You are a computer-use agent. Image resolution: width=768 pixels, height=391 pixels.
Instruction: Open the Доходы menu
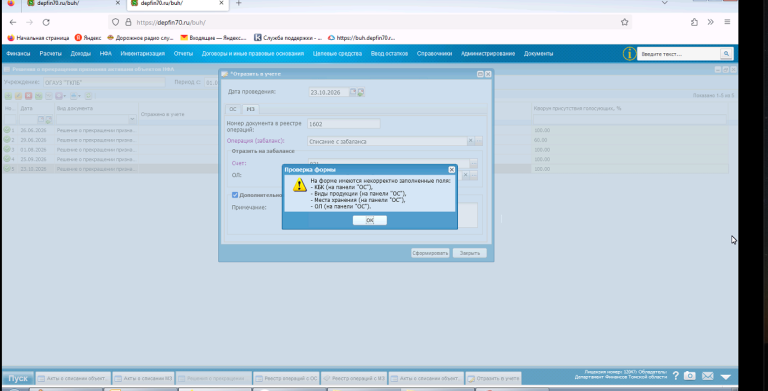pos(80,53)
